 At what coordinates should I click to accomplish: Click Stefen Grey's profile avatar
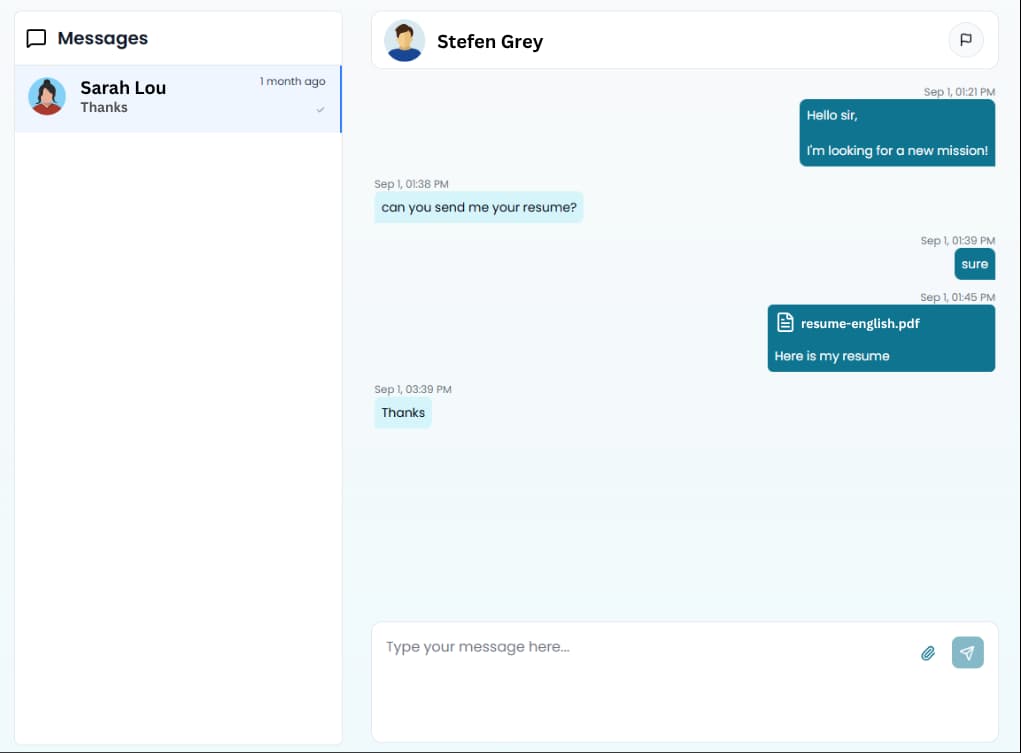pos(404,40)
